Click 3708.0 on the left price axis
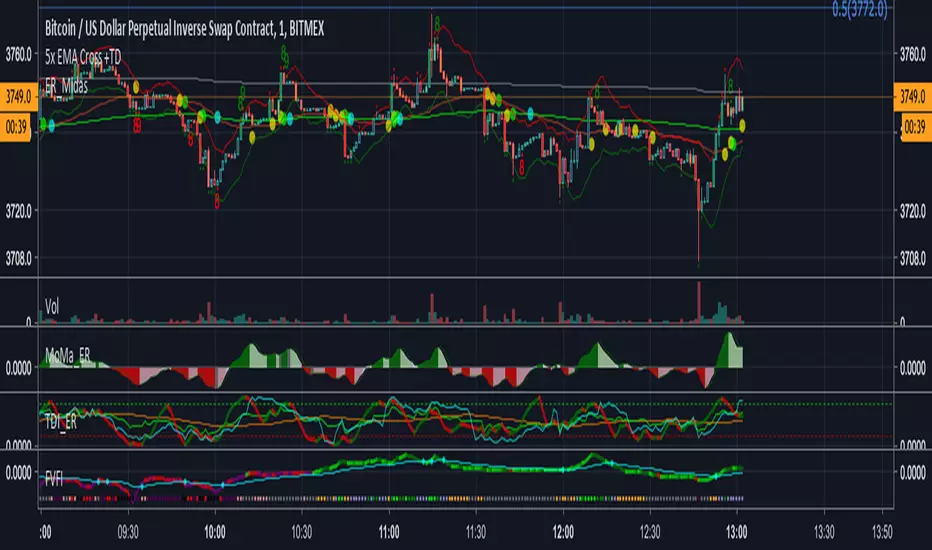Image resolution: width=932 pixels, height=550 pixels. (x=18, y=259)
